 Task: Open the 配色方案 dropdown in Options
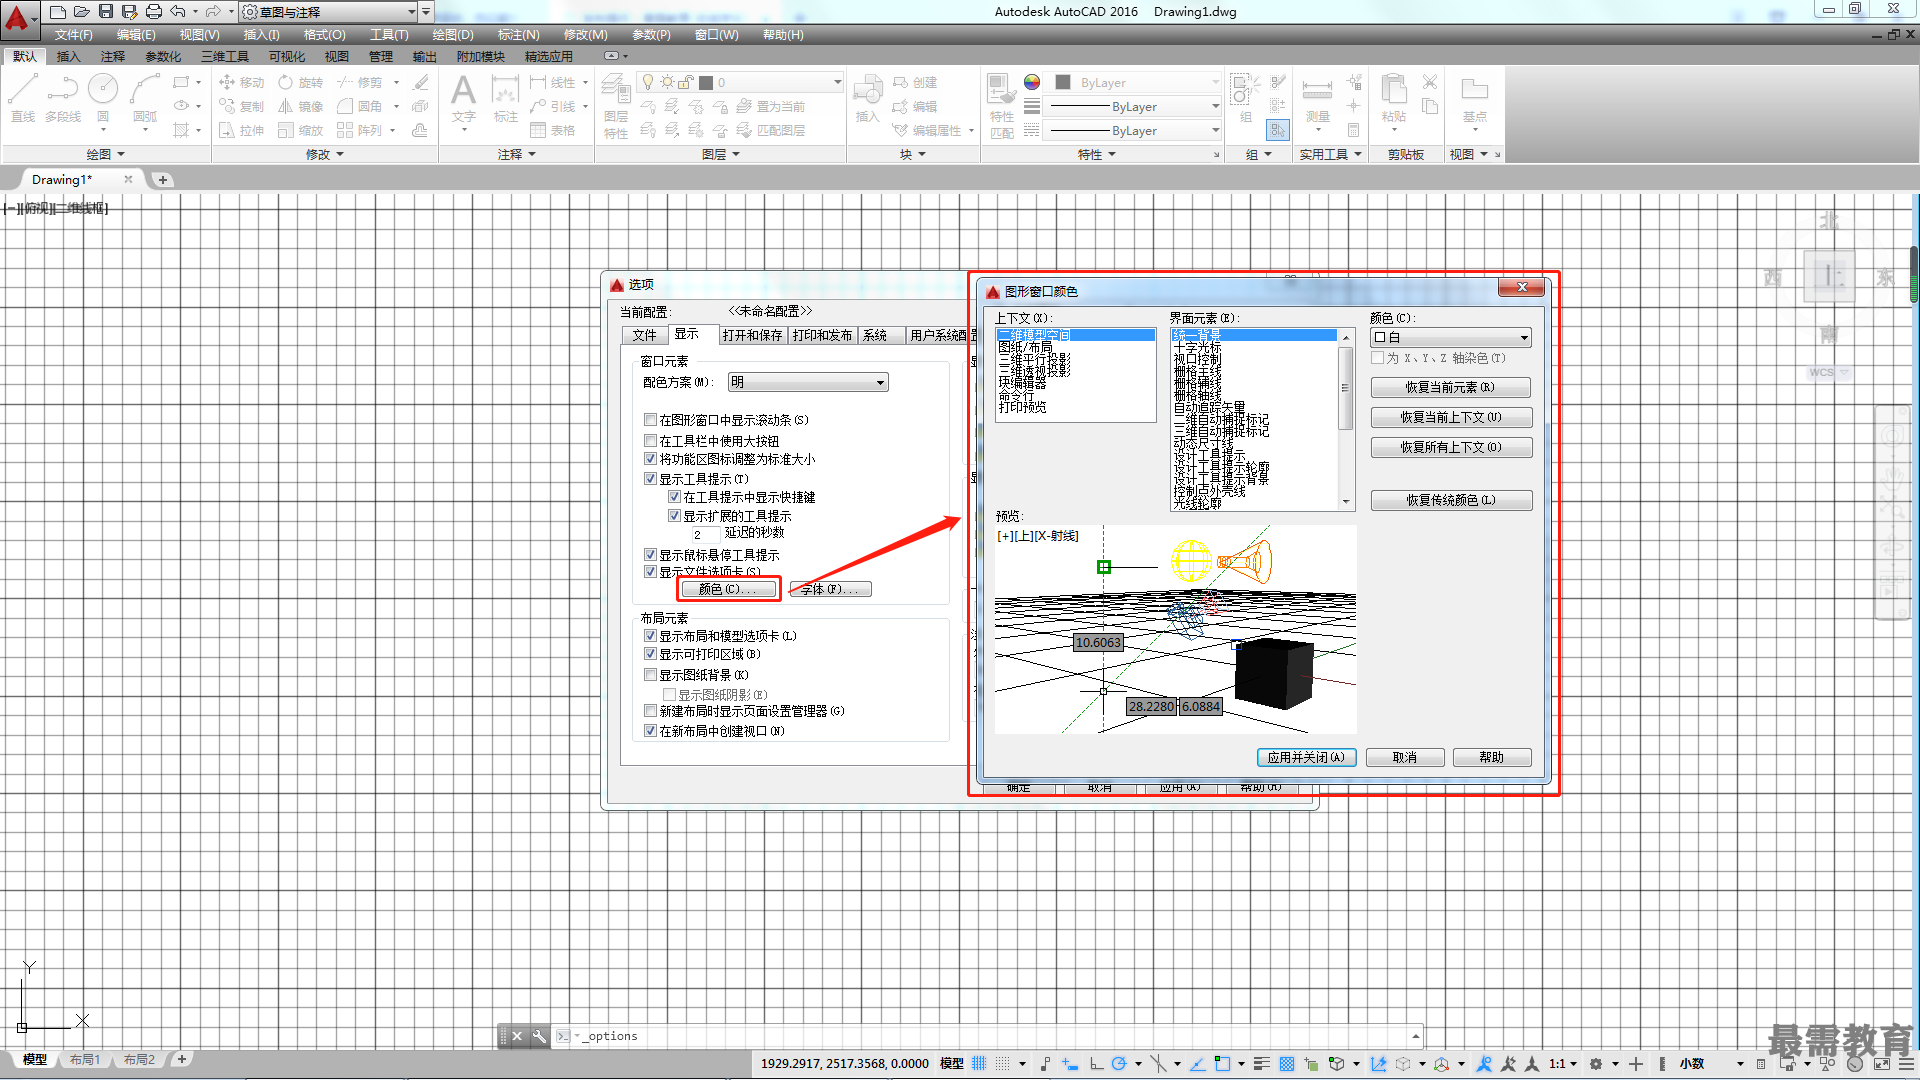click(807, 382)
